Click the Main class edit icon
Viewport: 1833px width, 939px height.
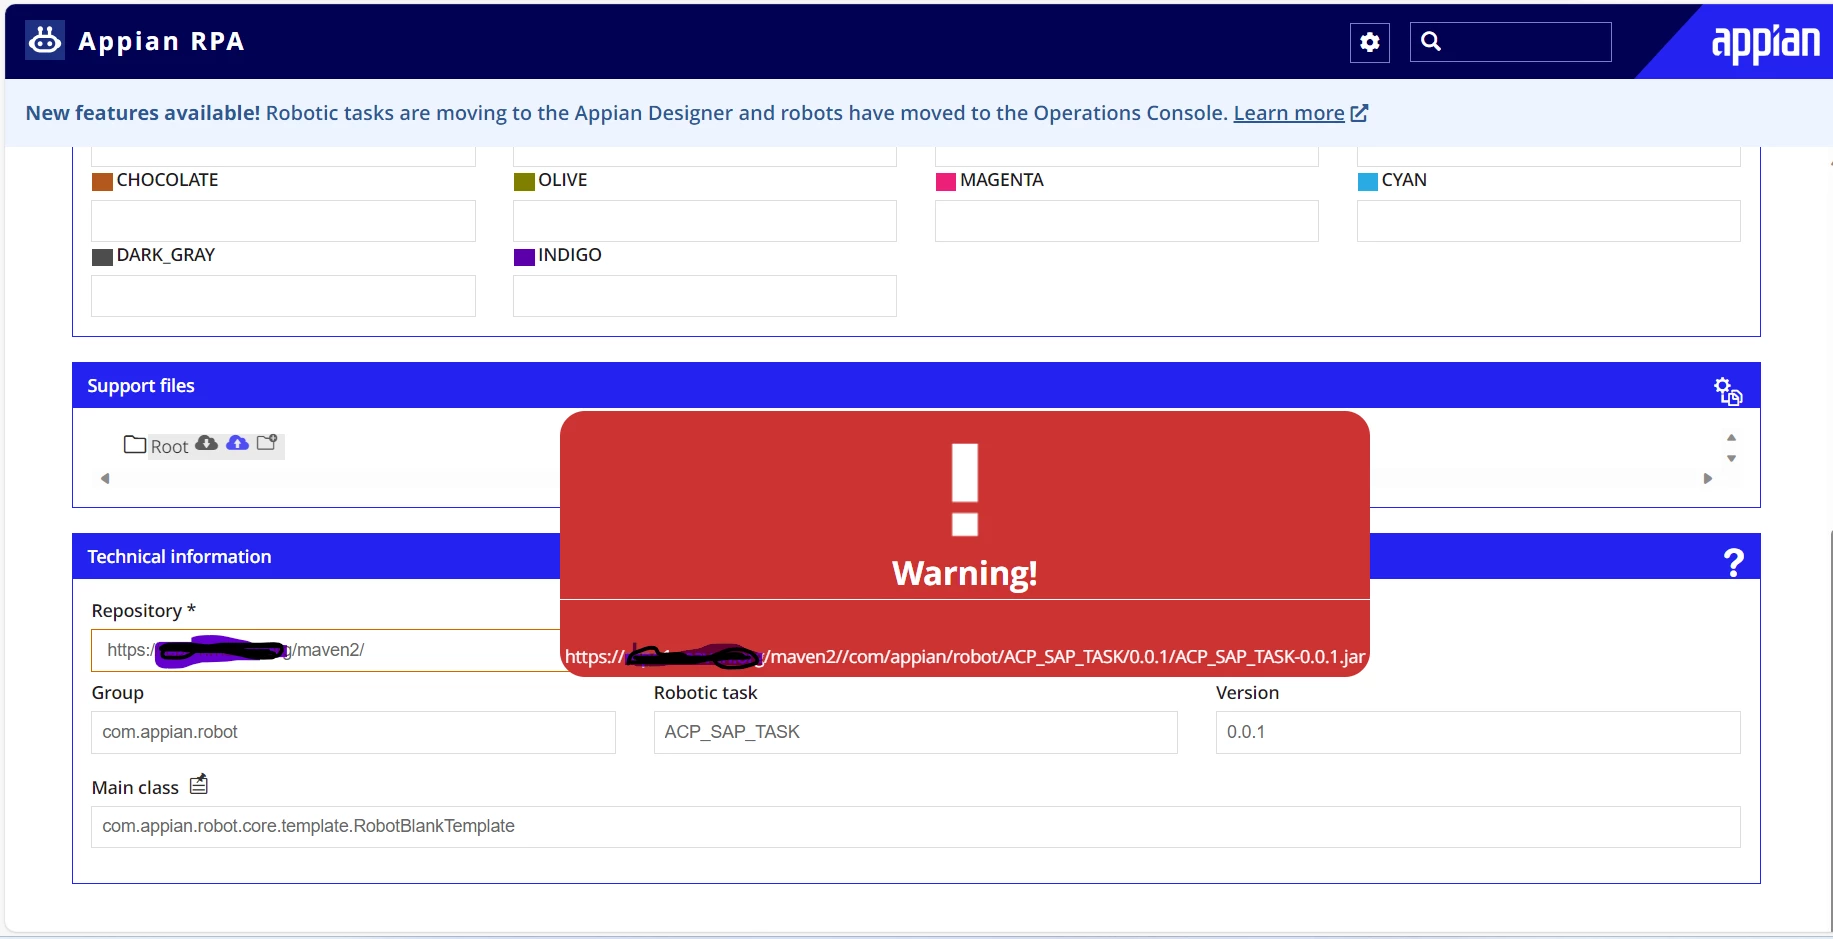point(199,784)
